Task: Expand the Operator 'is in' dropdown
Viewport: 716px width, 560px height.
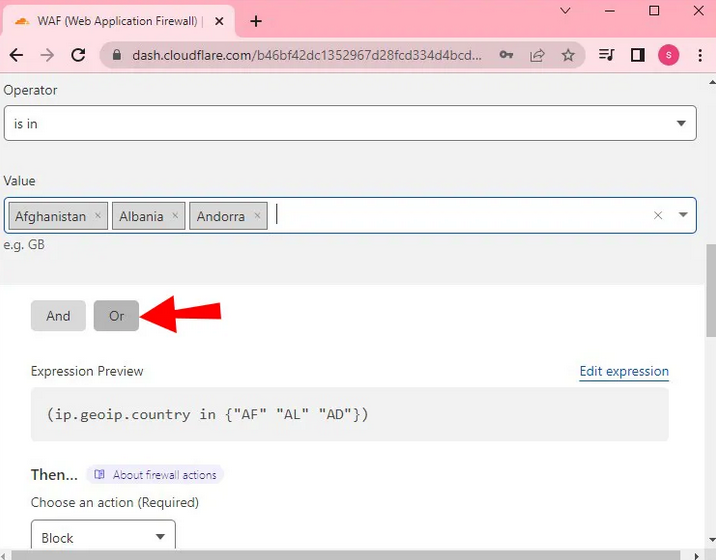Action: pyautogui.click(x=683, y=124)
